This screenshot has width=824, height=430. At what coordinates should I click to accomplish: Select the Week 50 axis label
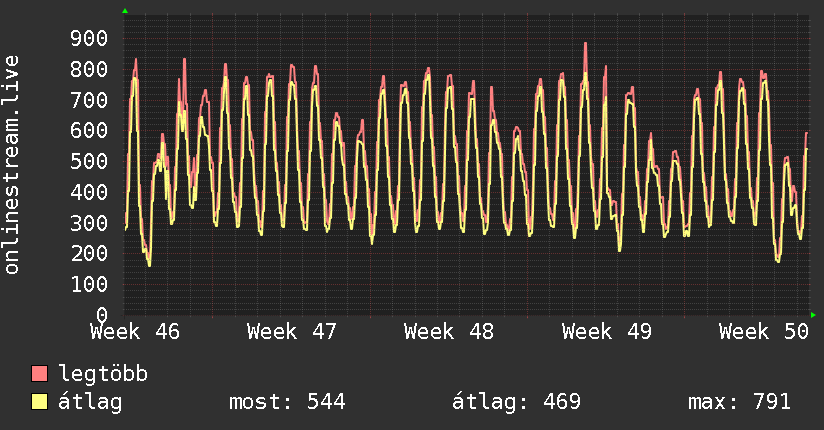pyautogui.click(x=764, y=332)
